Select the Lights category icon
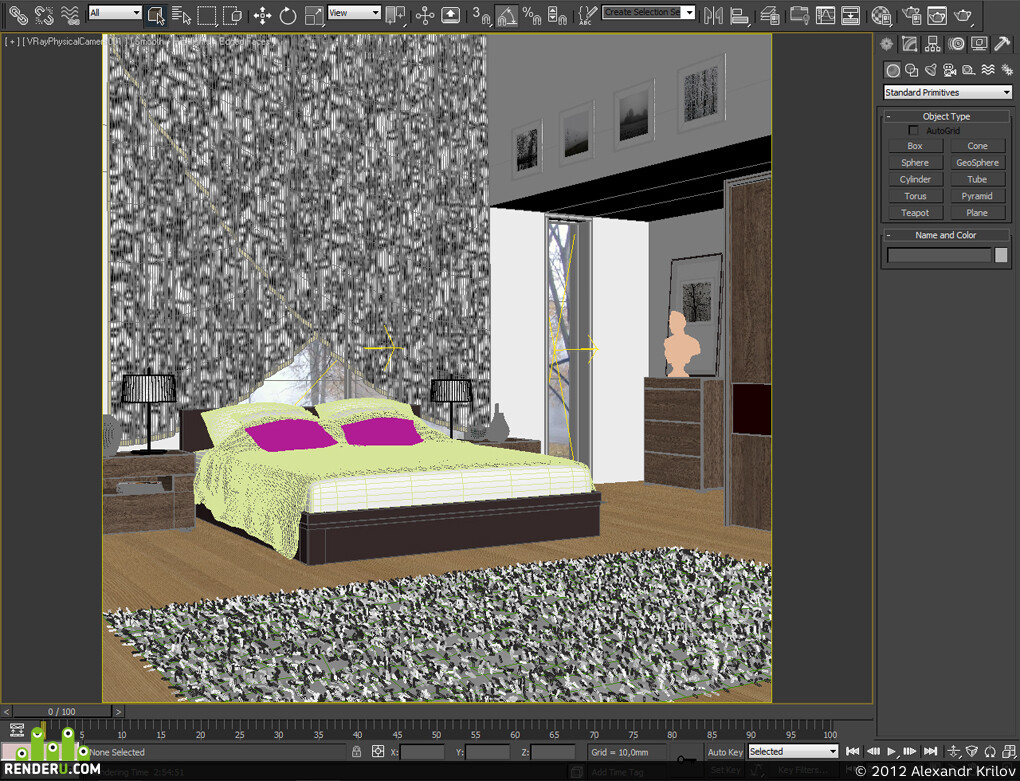The width and height of the screenshot is (1020, 781). pyautogui.click(x=931, y=70)
